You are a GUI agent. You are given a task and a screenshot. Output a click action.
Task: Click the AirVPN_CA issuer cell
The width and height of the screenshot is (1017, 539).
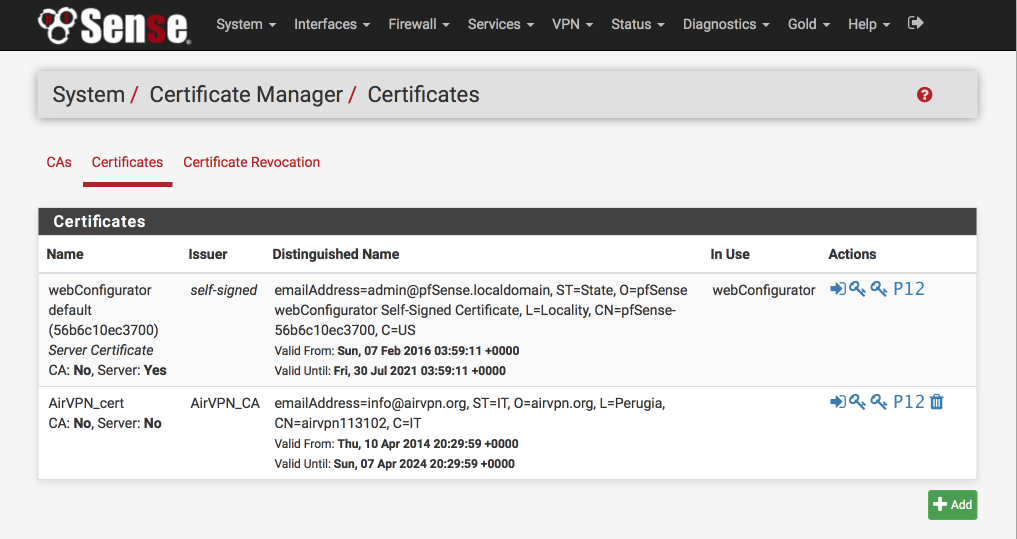225,403
